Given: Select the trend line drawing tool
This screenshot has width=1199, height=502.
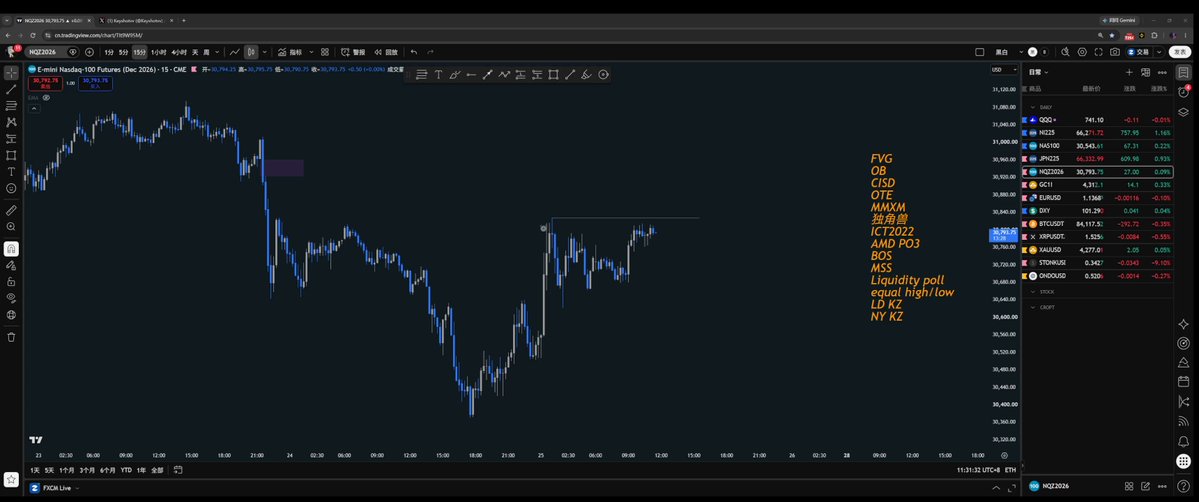Looking at the screenshot, I should tap(11, 90).
